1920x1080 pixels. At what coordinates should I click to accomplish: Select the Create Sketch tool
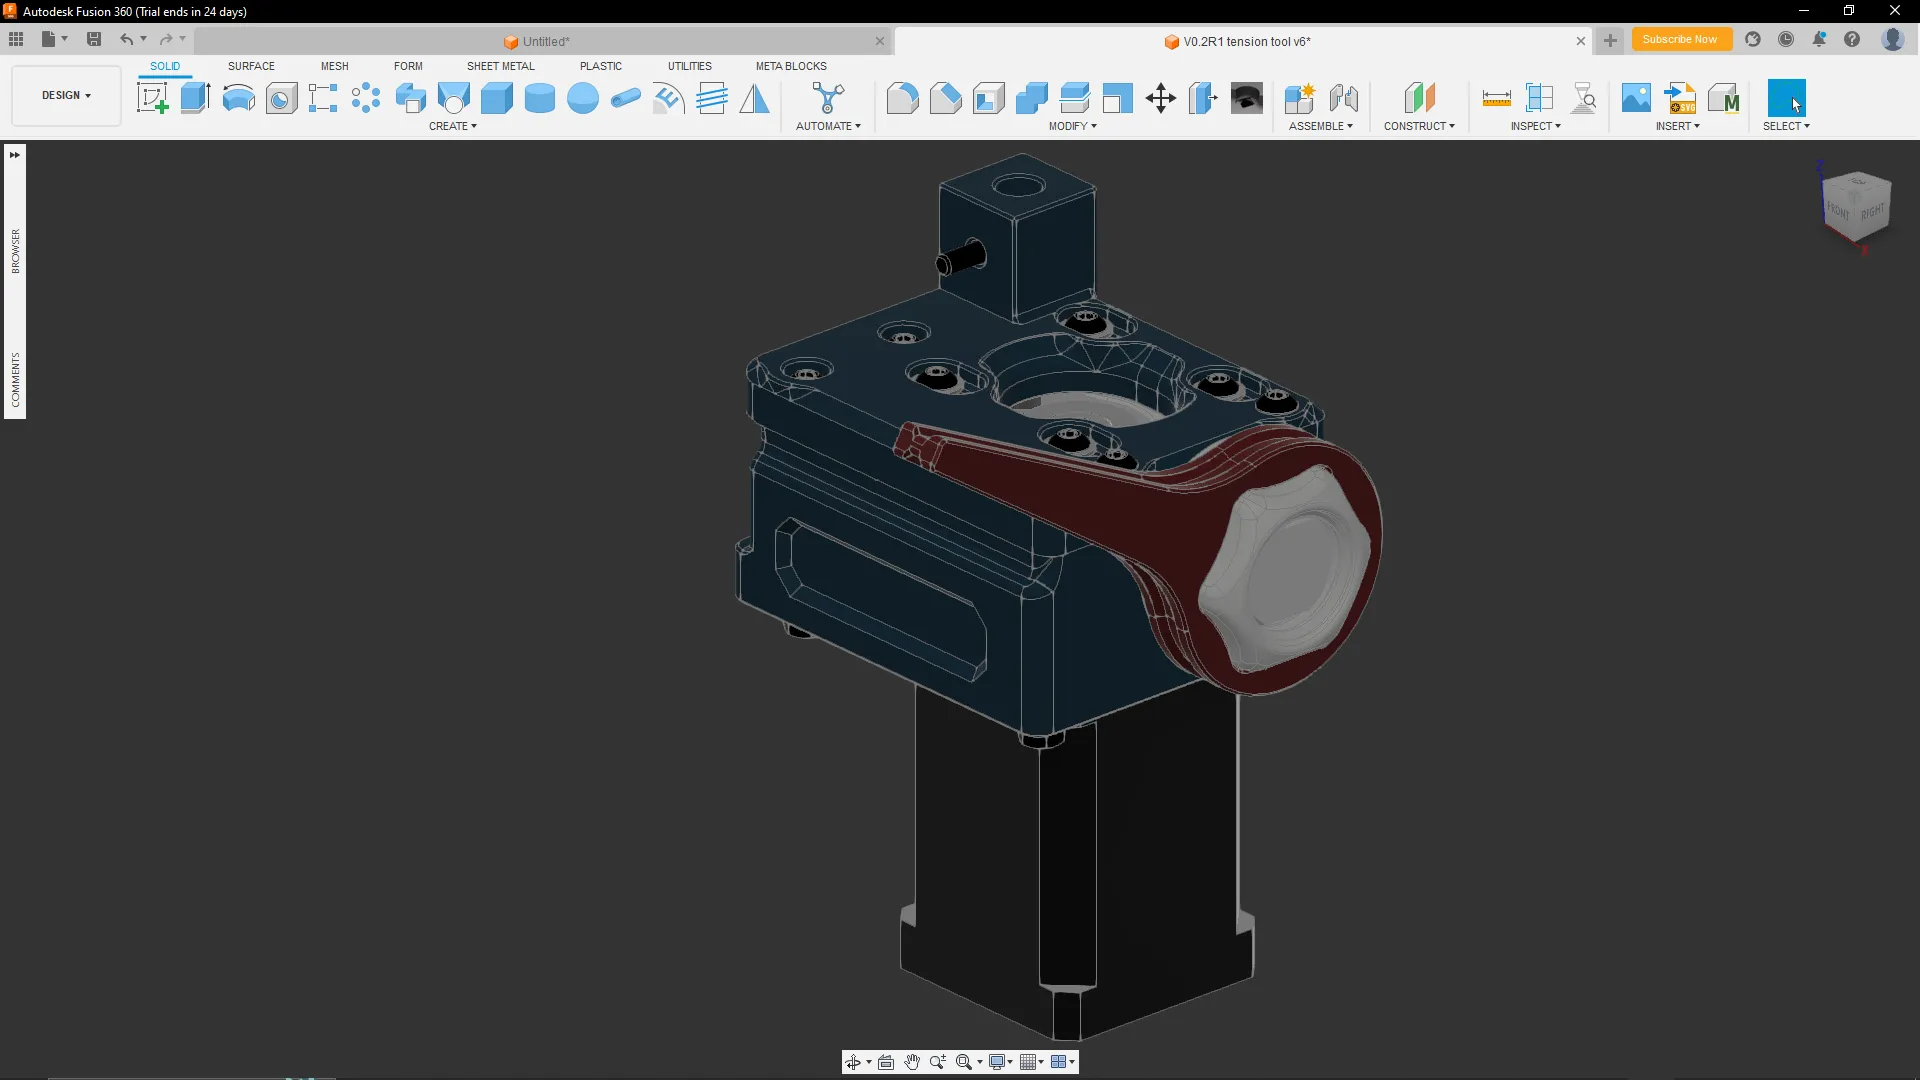tap(152, 98)
